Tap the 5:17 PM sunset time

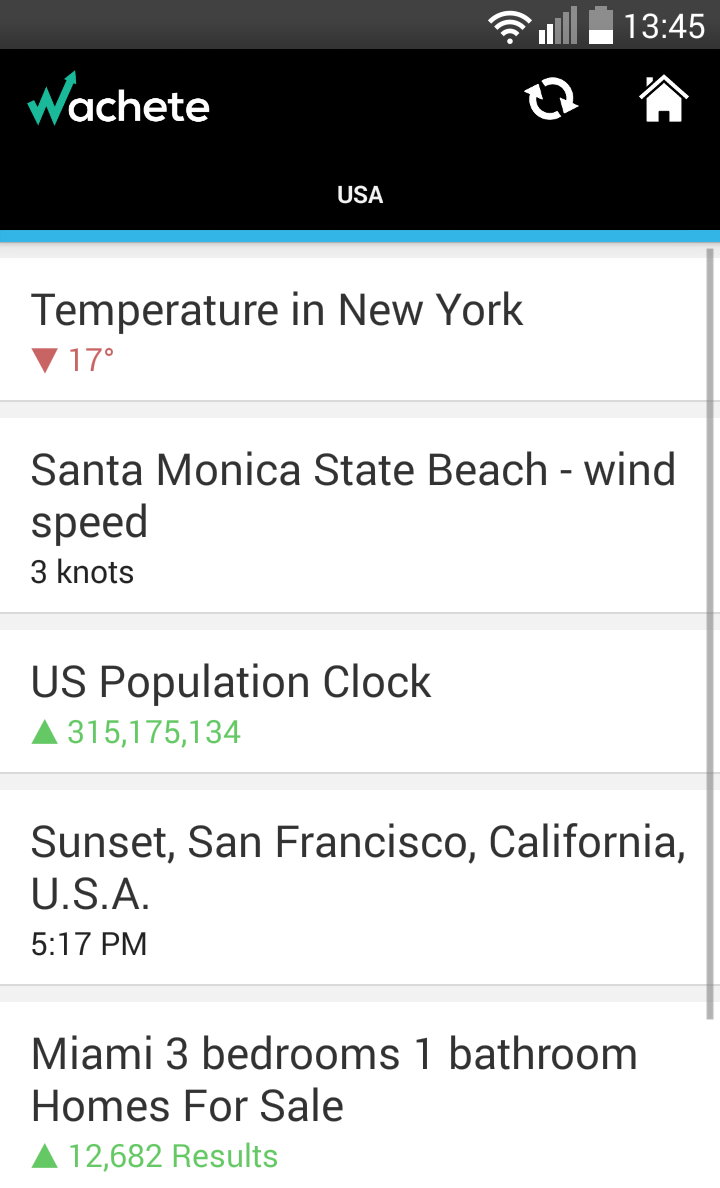(x=89, y=944)
